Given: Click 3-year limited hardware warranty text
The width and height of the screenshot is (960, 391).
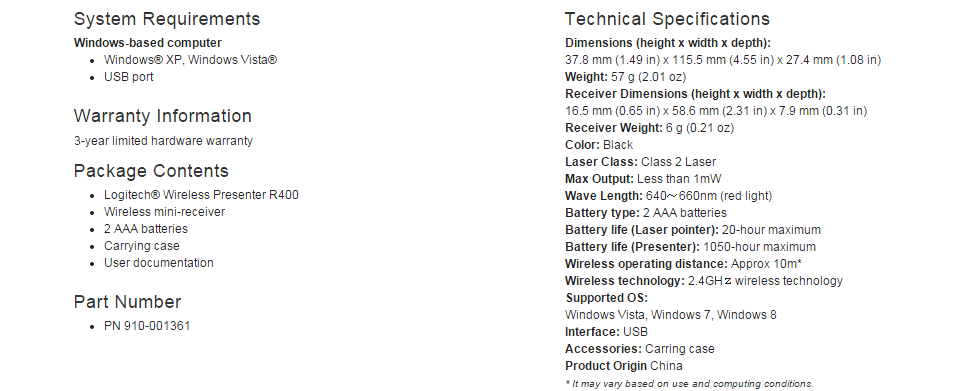Looking at the screenshot, I should [x=163, y=141].
